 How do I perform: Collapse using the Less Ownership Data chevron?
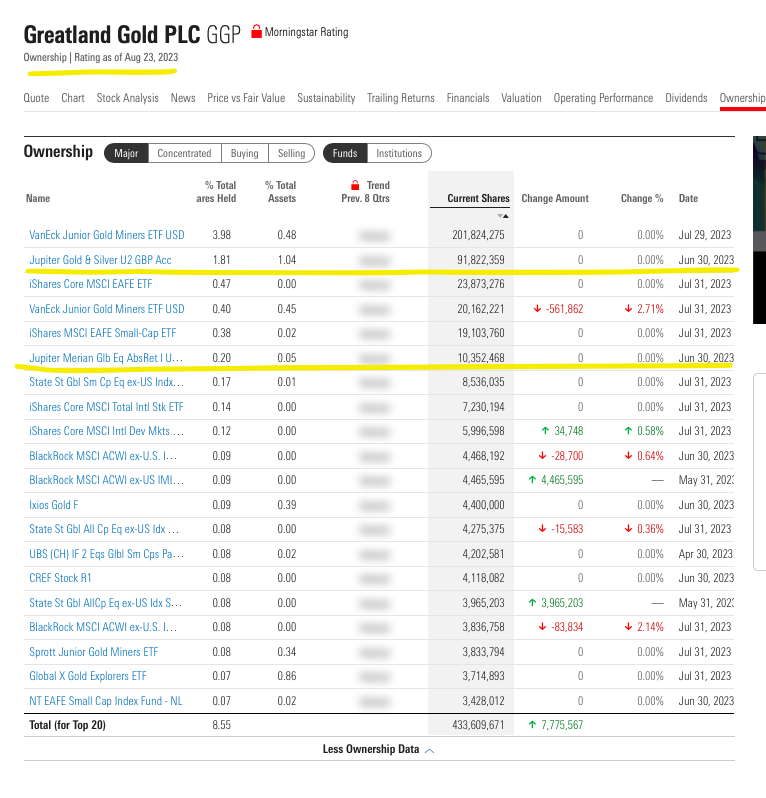click(x=430, y=750)
